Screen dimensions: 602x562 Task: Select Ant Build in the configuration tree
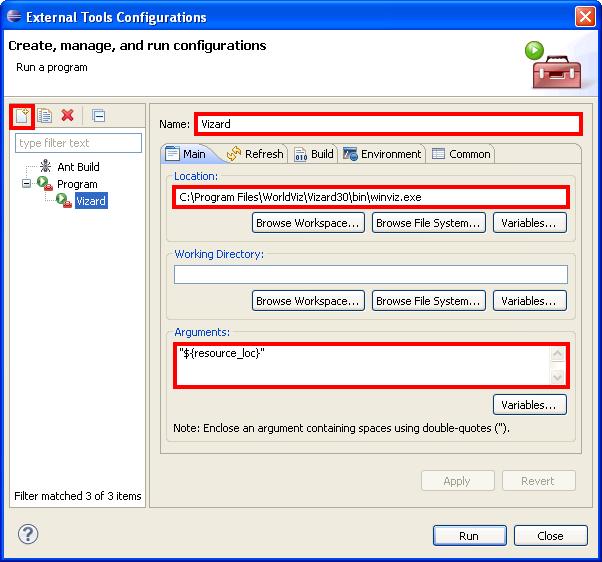tap(78, 167)
